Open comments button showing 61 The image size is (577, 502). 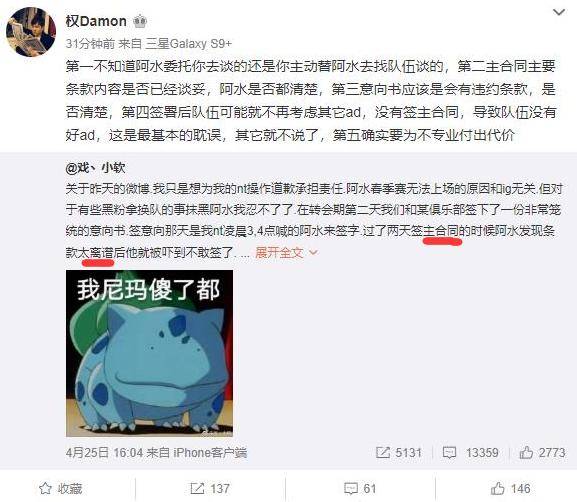(x=360, y=489)
